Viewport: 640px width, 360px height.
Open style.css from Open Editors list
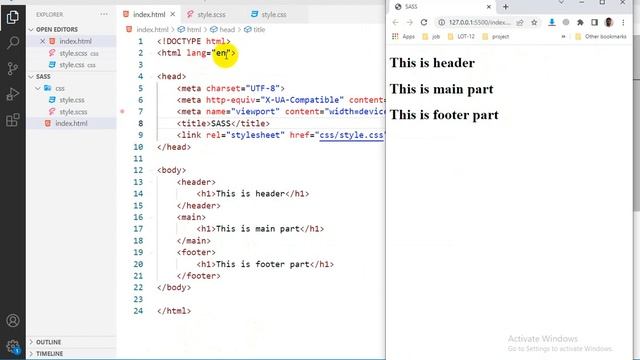click(x=72, y=65)
